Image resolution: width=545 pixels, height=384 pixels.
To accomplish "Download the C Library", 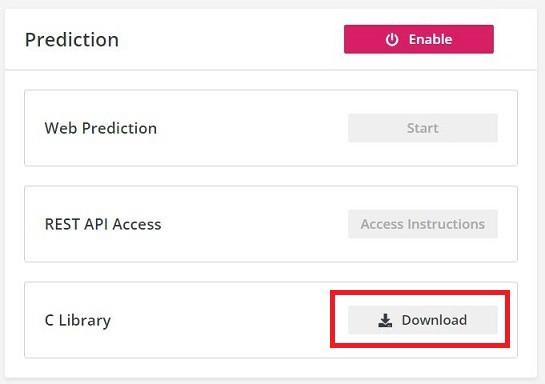I will click(423, 320).
